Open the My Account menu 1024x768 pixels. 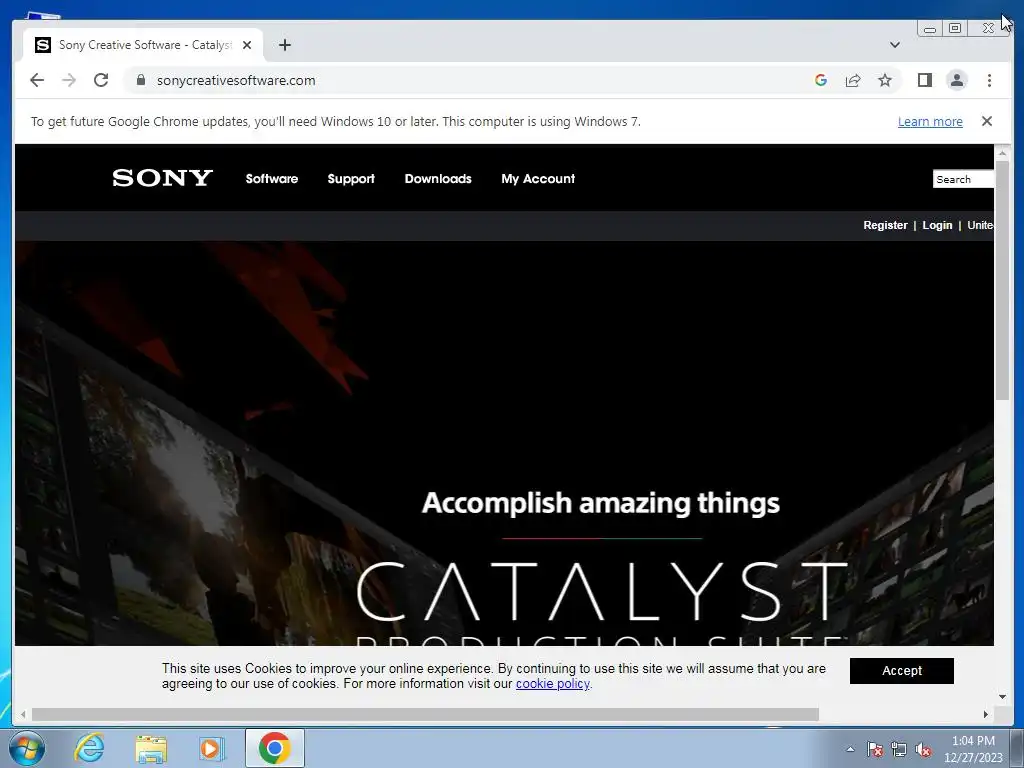pyautogui.click(x=538, y=179)
